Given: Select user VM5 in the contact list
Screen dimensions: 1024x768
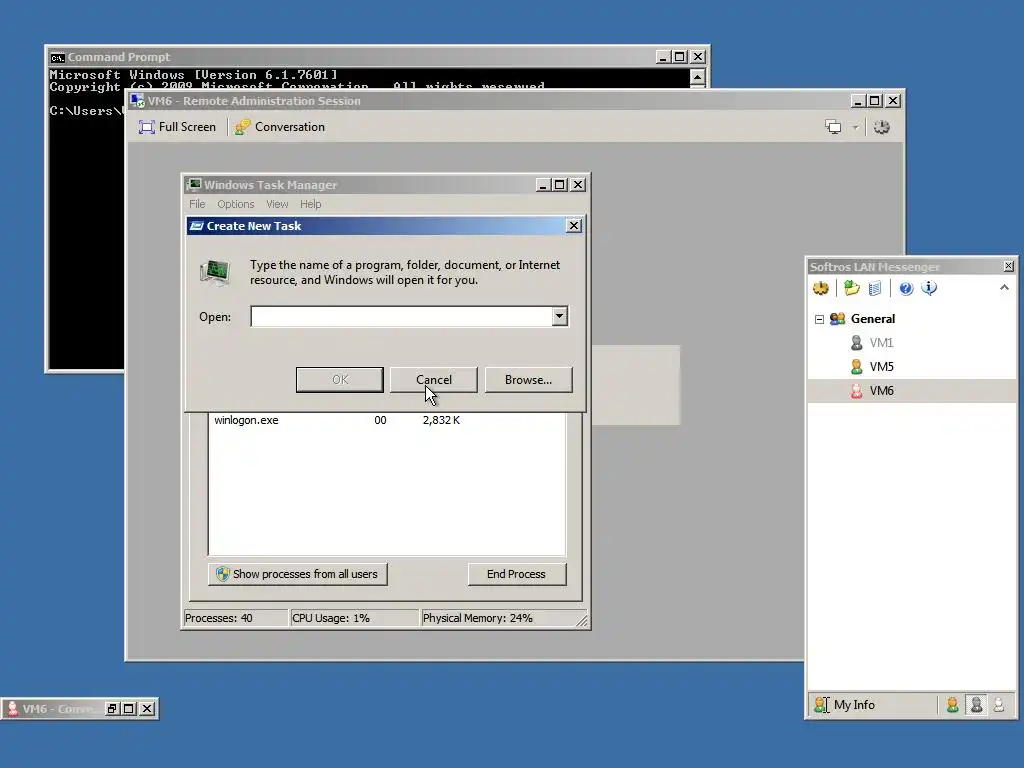Looking at the screenshot, I should point(881,366).
